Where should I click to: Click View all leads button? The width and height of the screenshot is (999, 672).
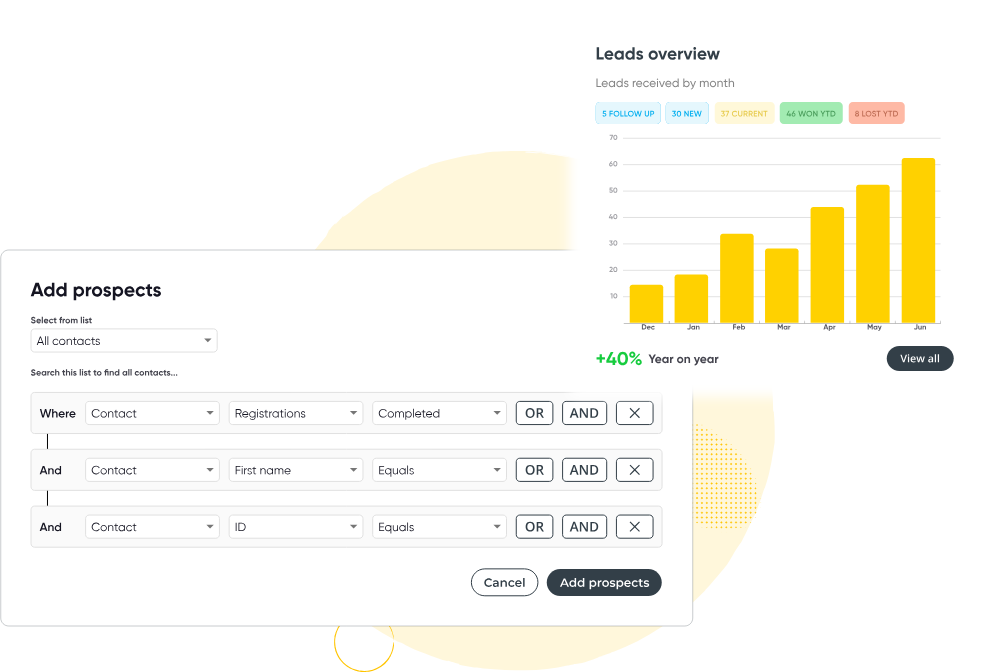click(x=920, y=359)
